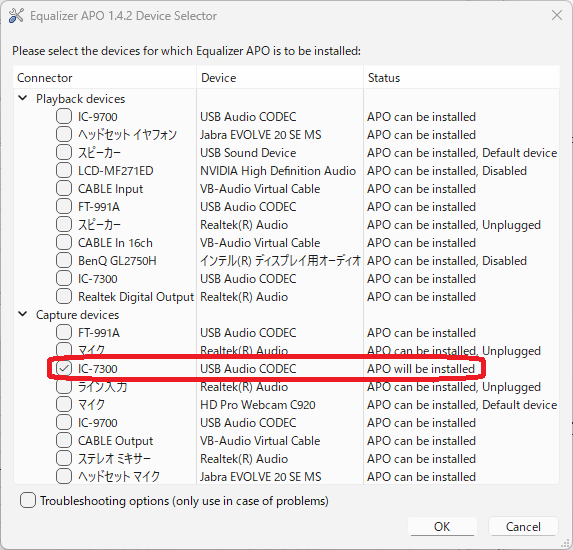Click the Connector column header

point(105,77)
